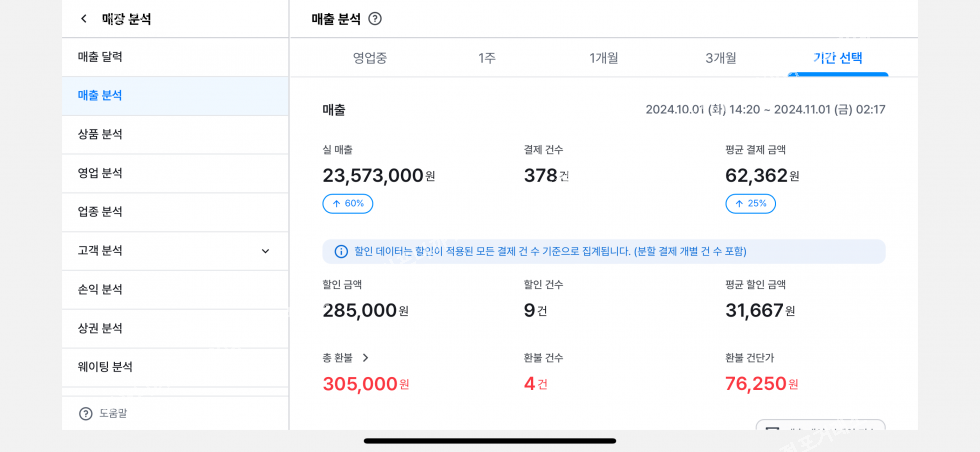
Task: Select the 3개월 period tab
Action: 721,58
